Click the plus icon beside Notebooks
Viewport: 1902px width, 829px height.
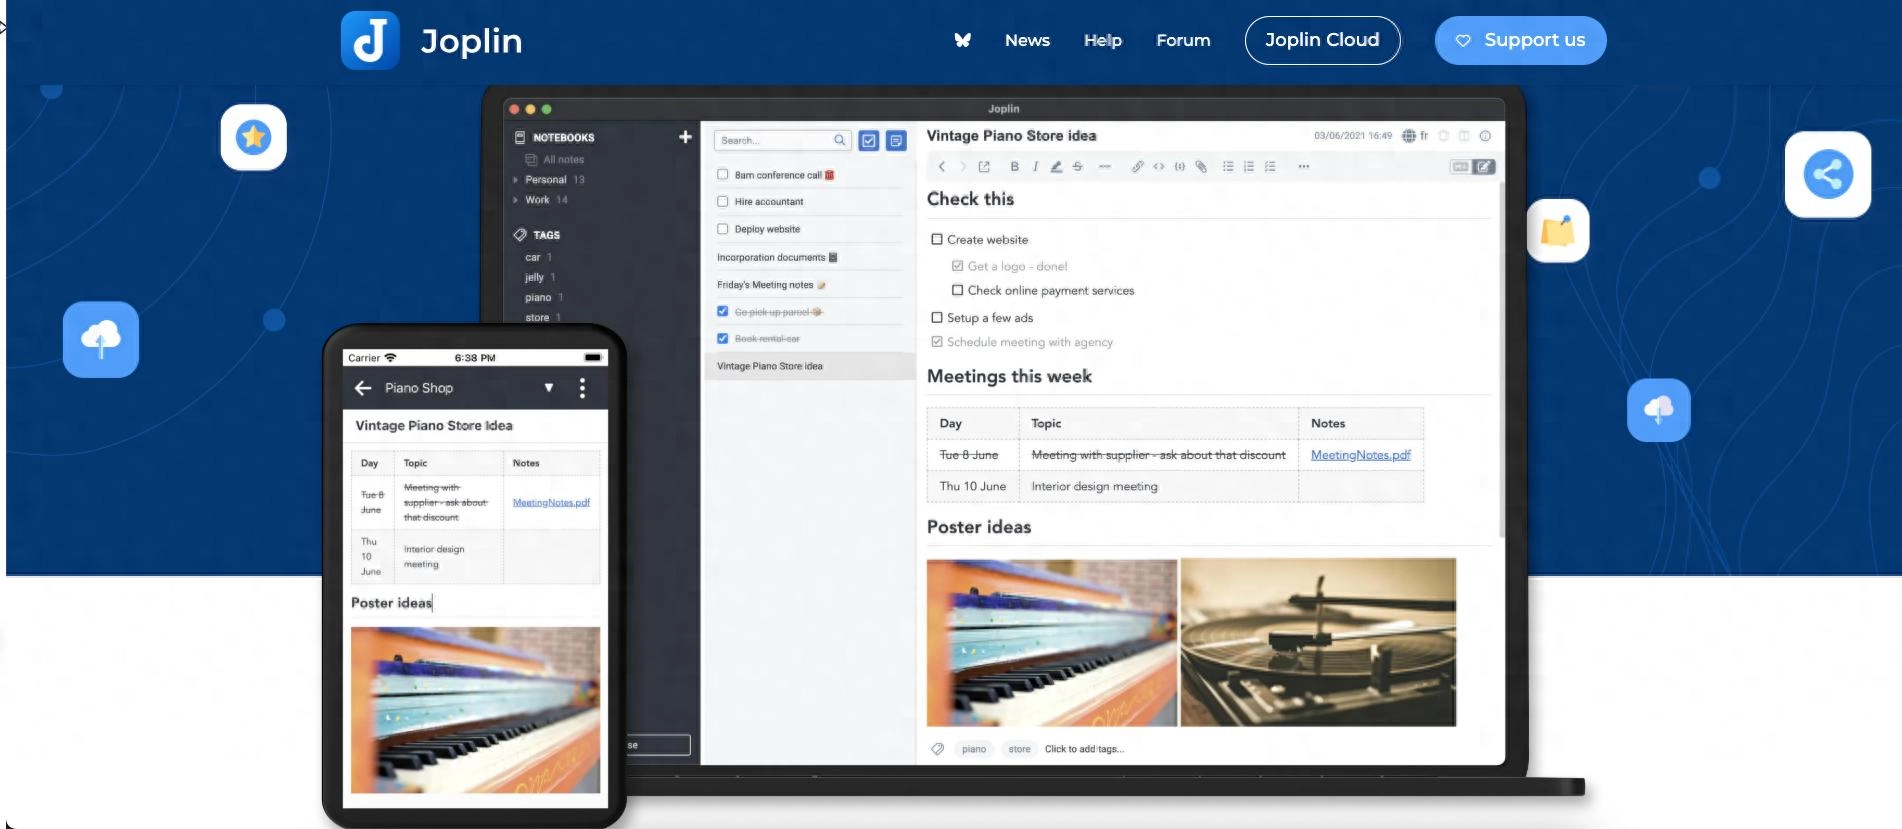point(685,137)
